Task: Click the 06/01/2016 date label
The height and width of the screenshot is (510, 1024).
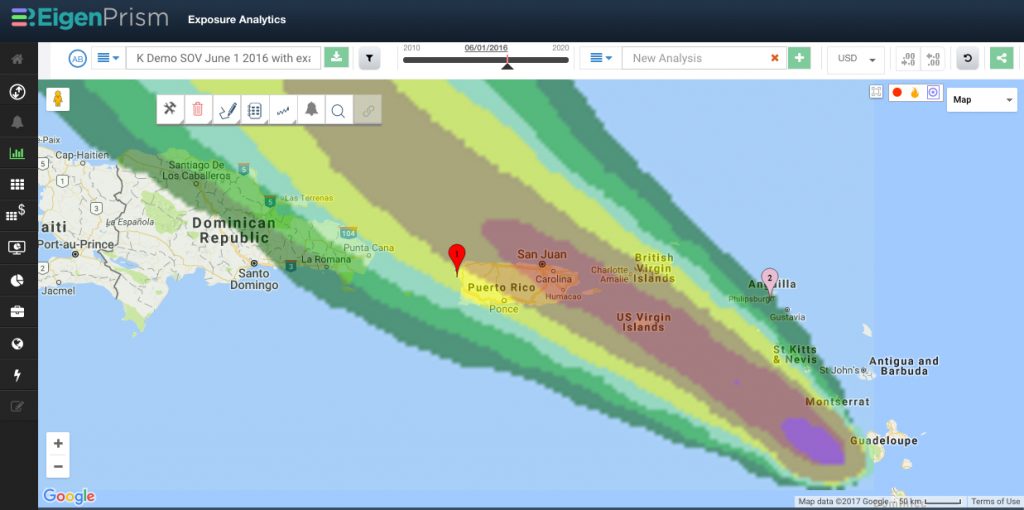Action: [486, 48]
